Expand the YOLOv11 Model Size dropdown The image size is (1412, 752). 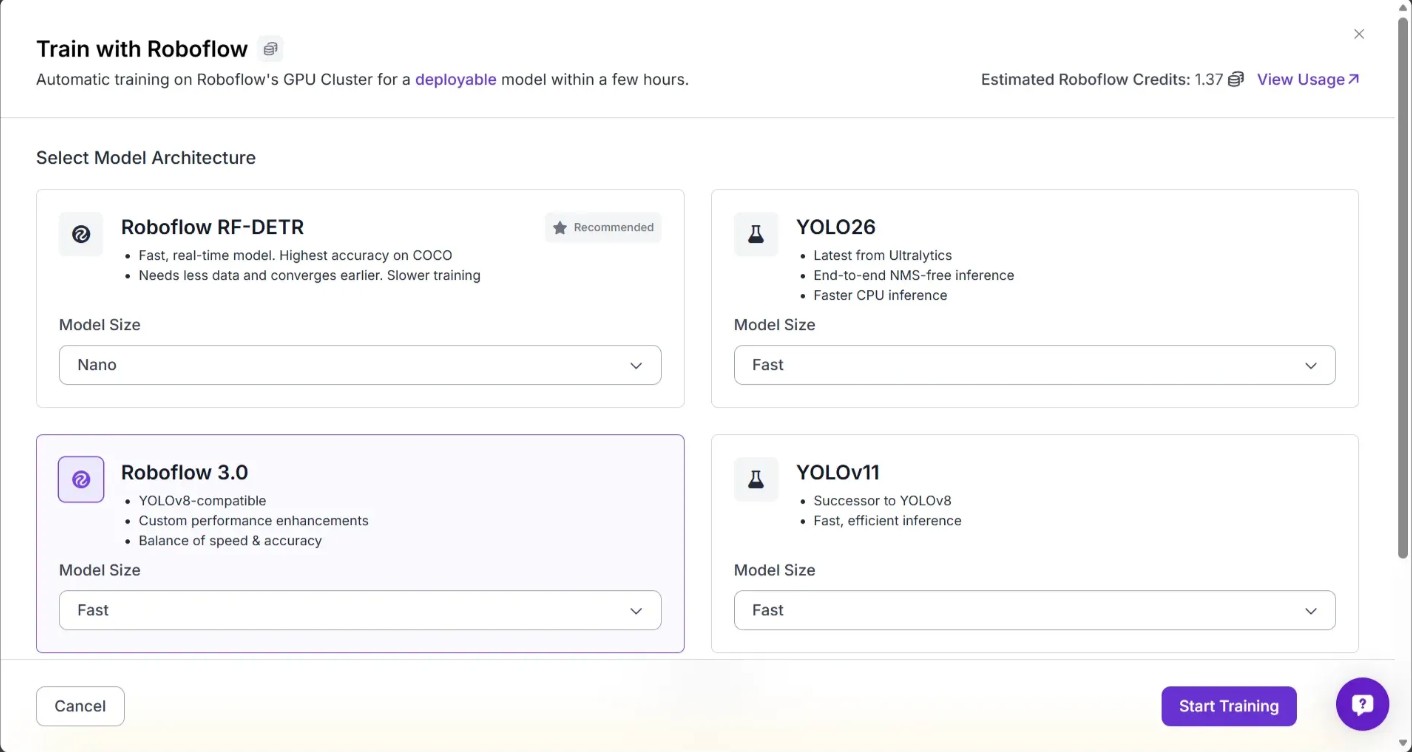(x=1034, y=610)
